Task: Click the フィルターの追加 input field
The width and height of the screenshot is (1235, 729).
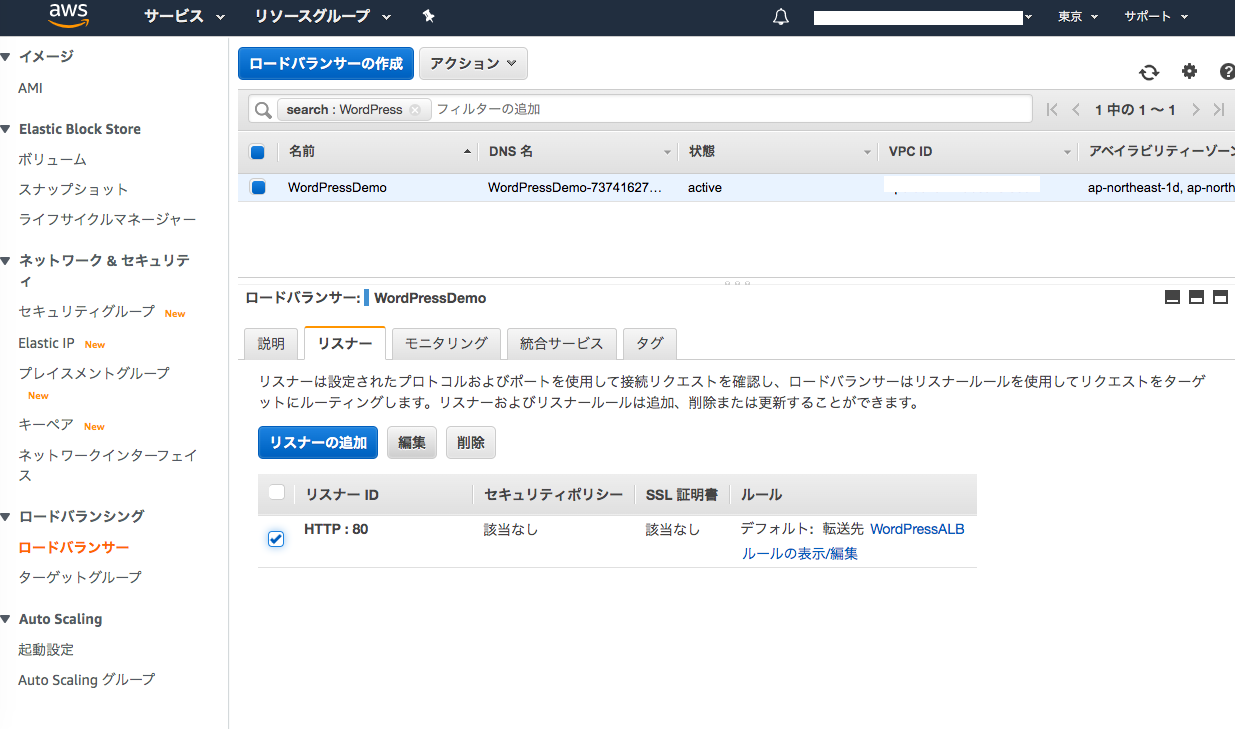Action: [x=730, y=109]
